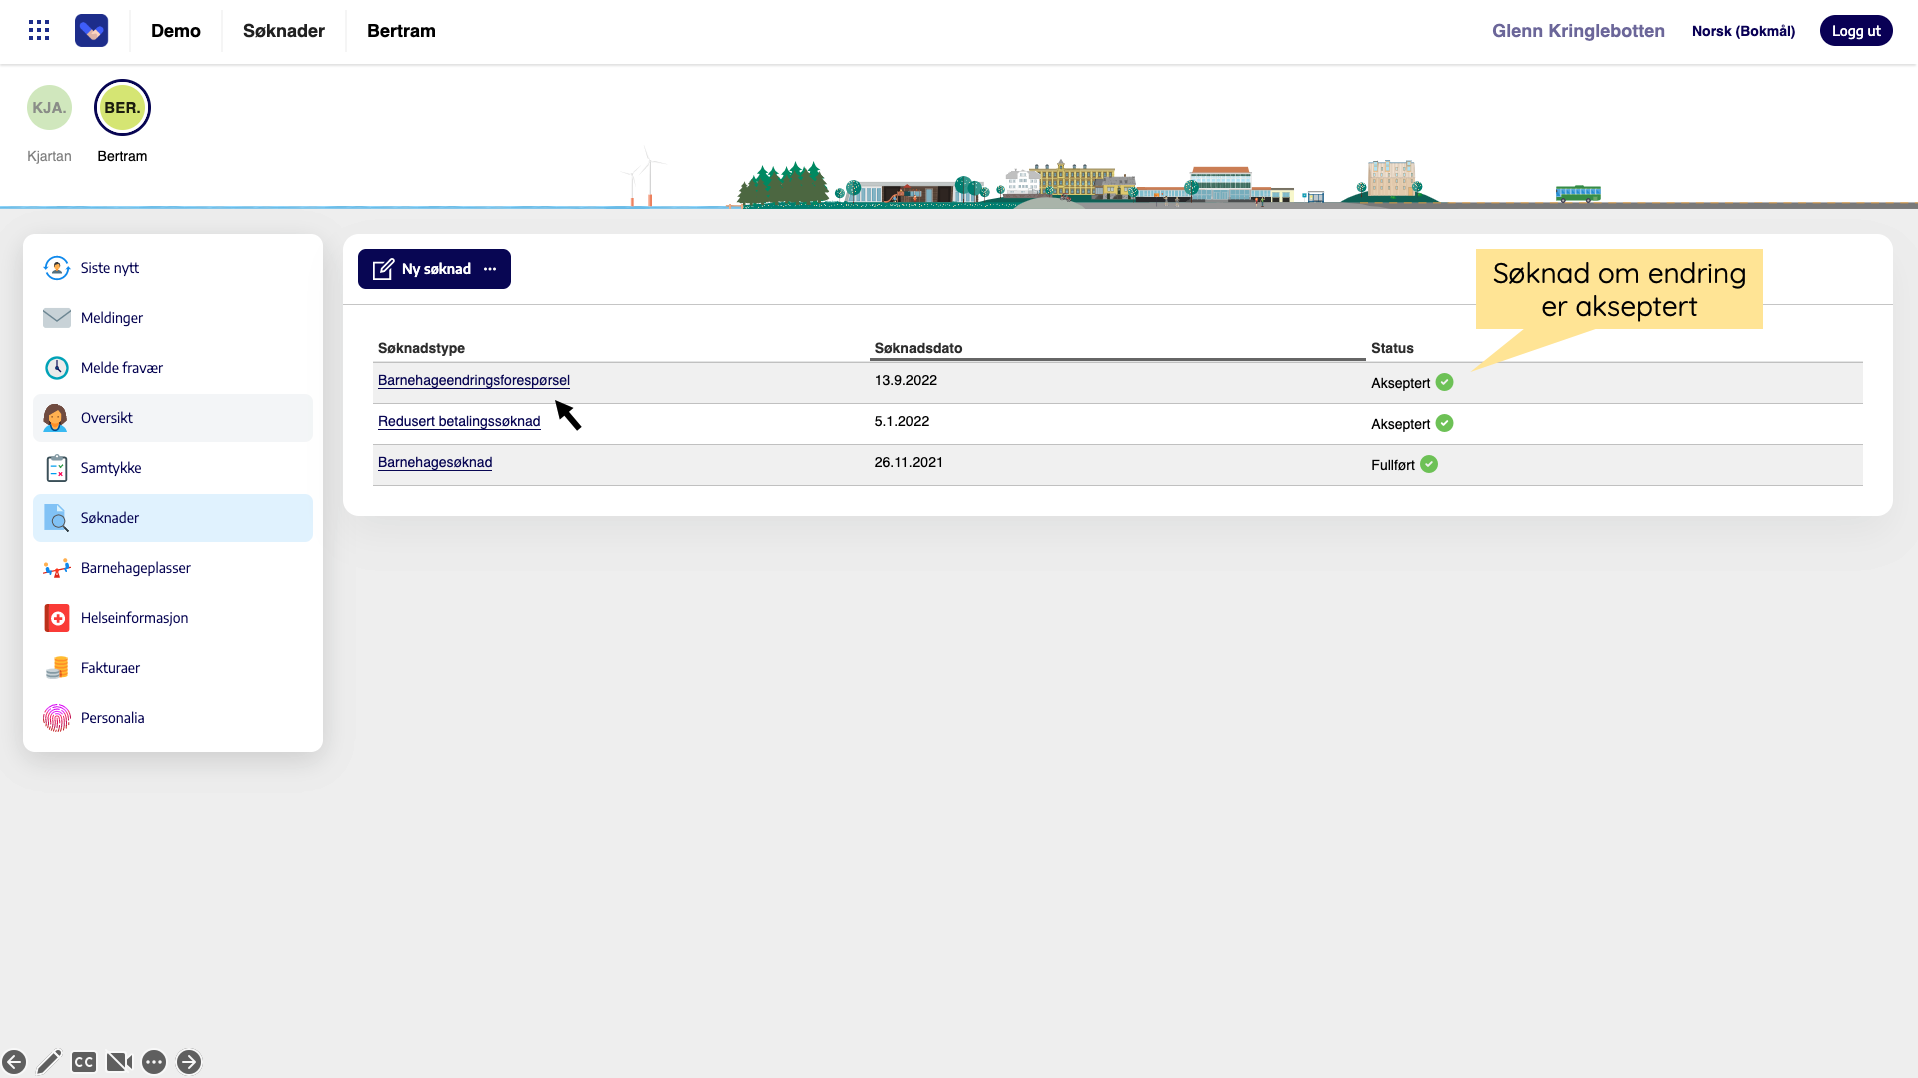Toggle the camera off button

pos(119,1062)
